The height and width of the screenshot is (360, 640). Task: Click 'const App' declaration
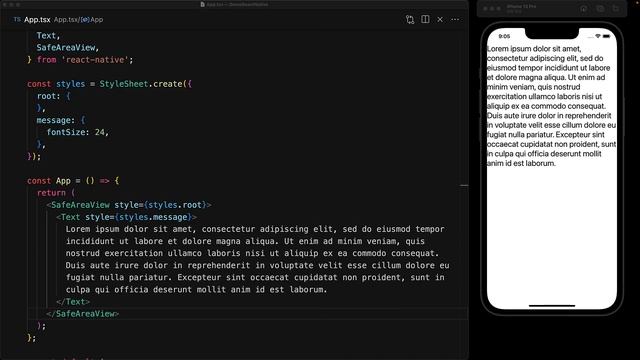tap(49, 181)
